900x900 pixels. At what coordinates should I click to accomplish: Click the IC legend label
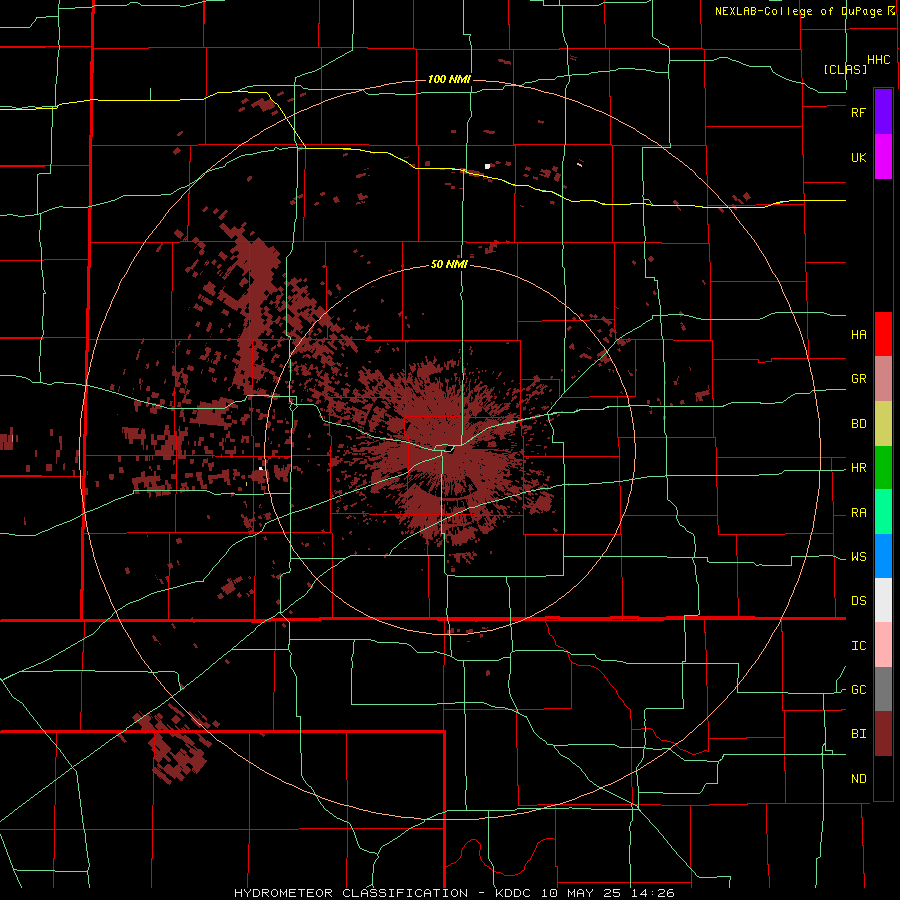(858, 646)
